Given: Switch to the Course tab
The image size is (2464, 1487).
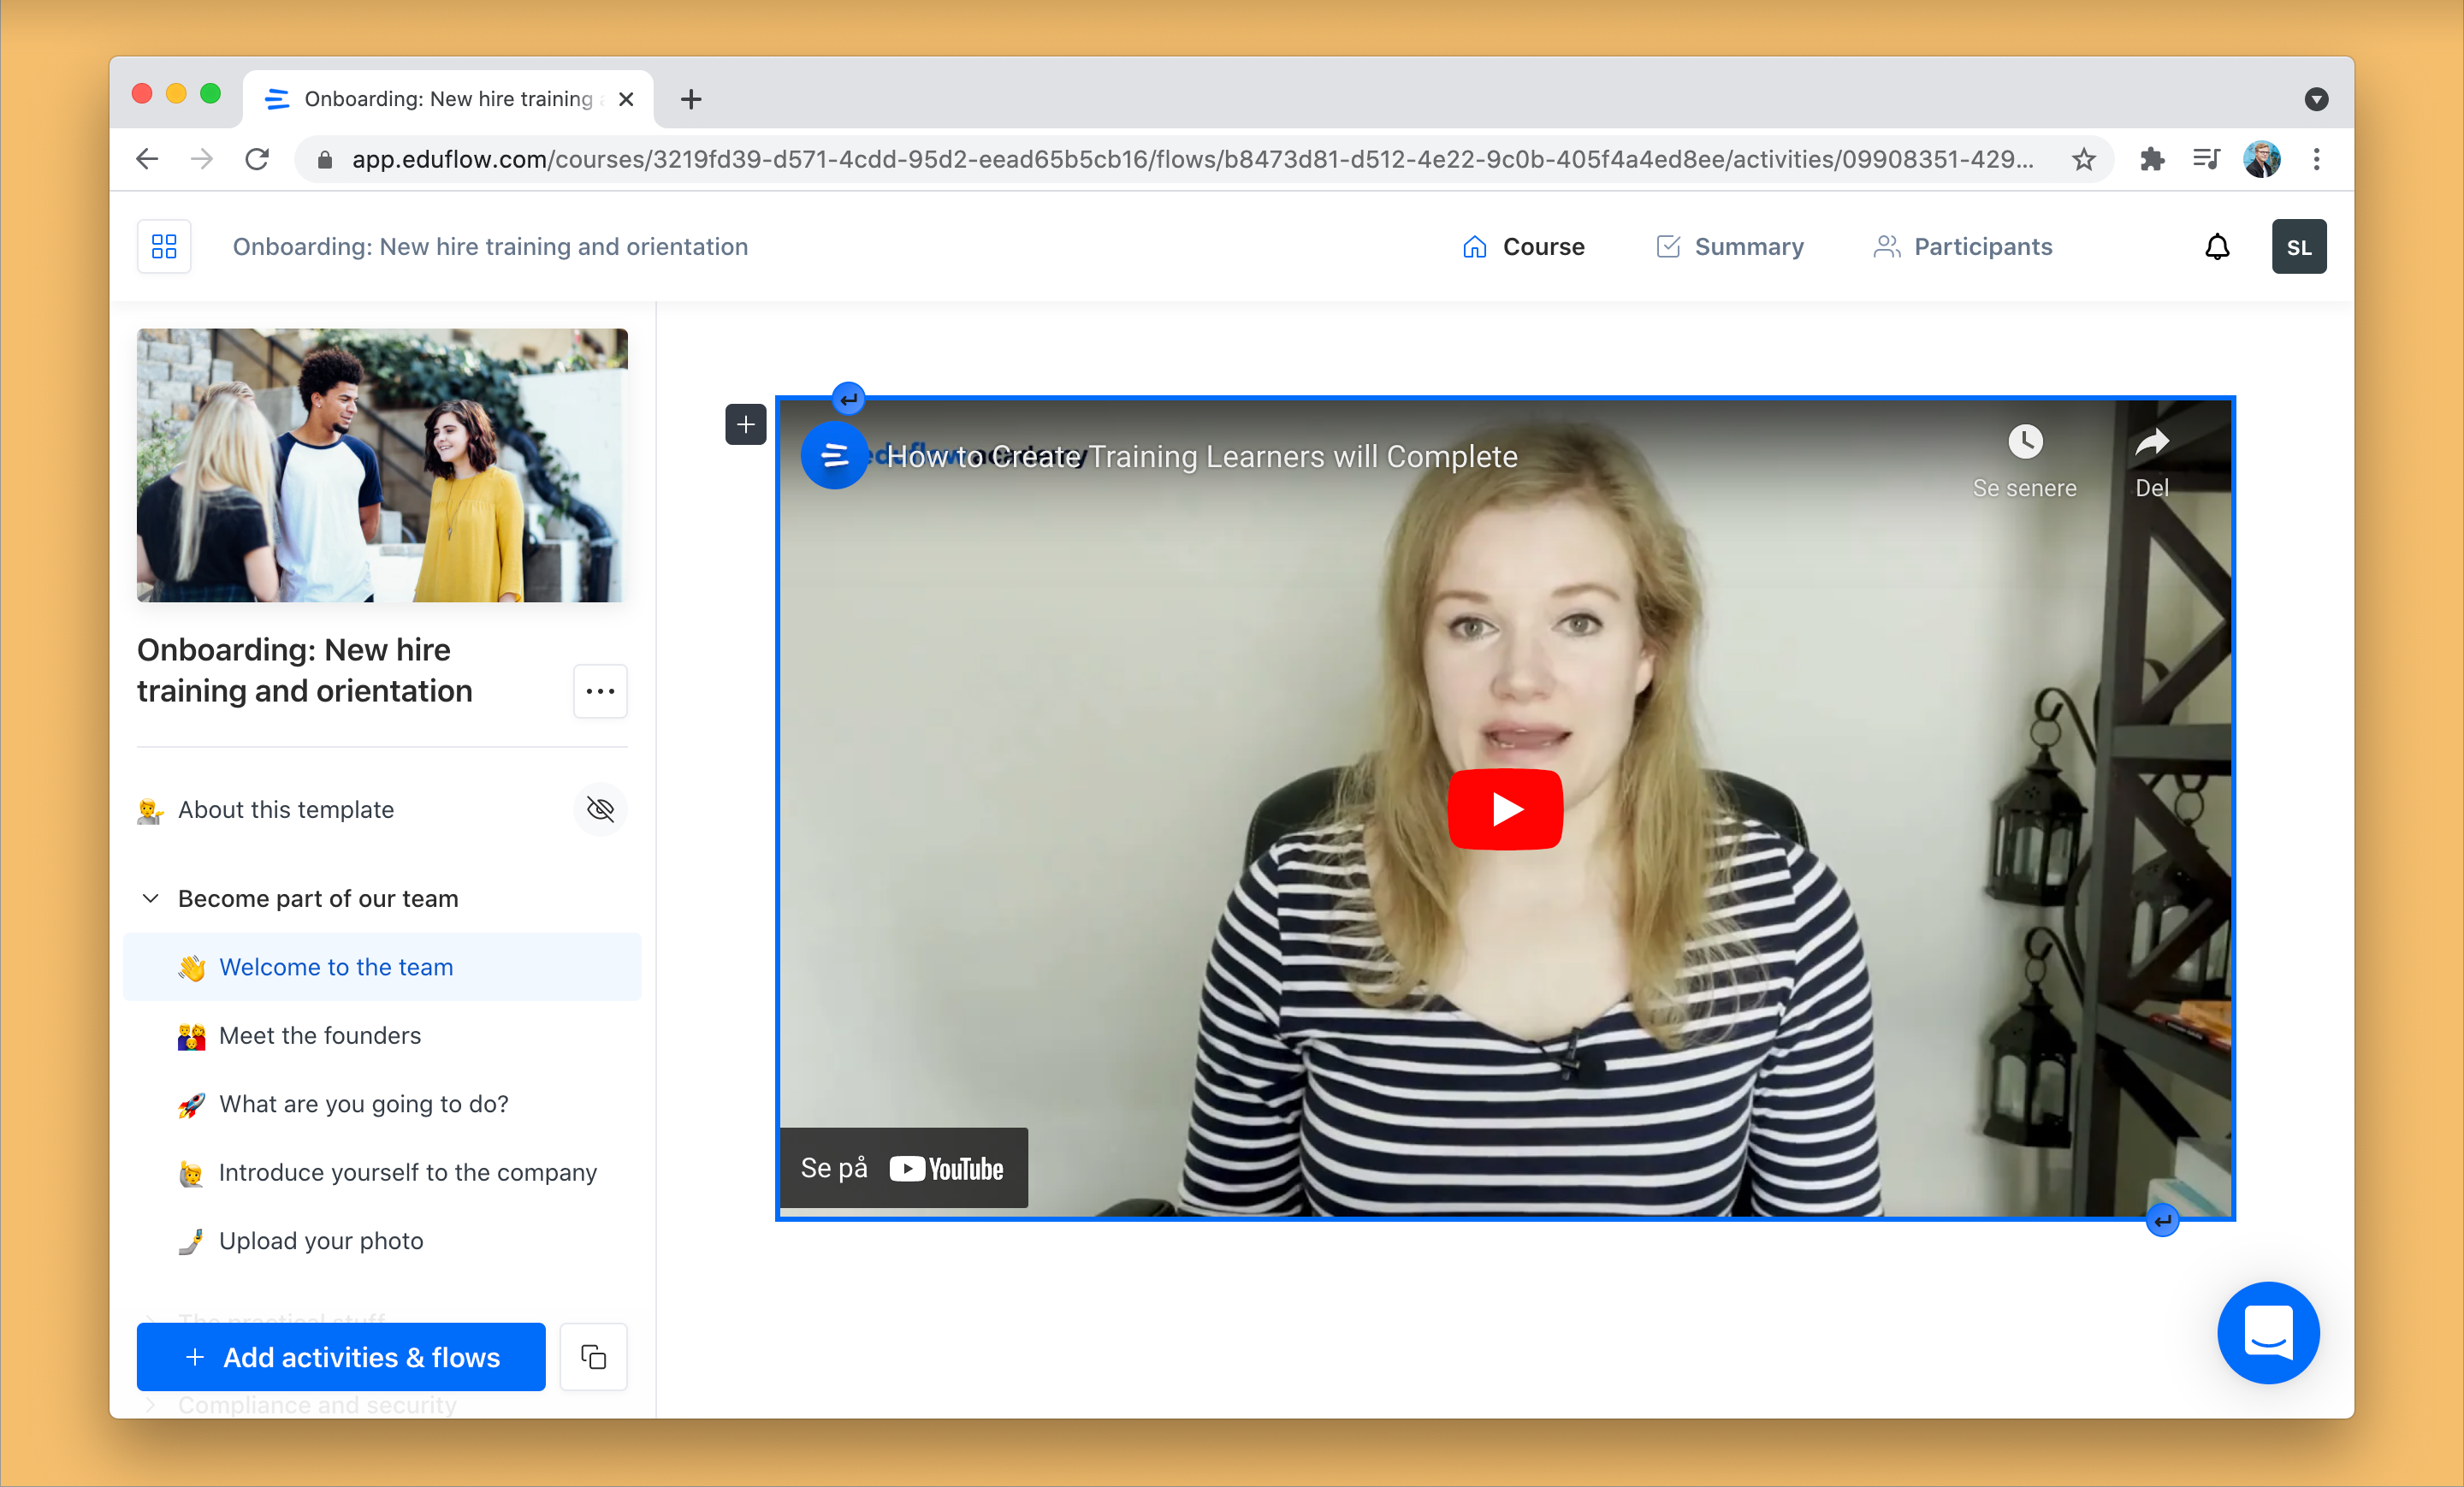Looking at the screenshot, I should coord(1523,247).
